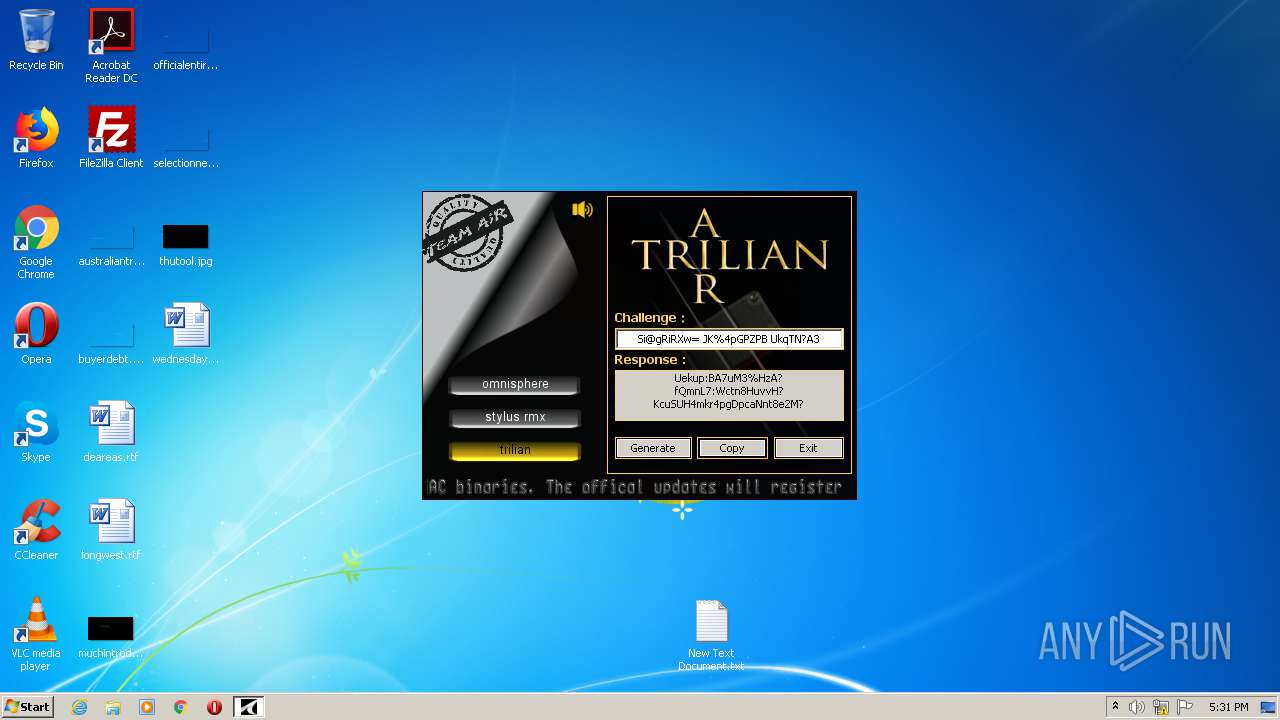Select the omnisphere product button

pyautogui.click(x=515, y=384)
